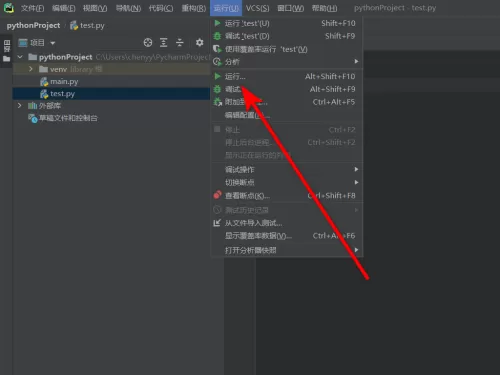
Task: Click the highlighted 运行(U) menu
Action: point(226,8)
